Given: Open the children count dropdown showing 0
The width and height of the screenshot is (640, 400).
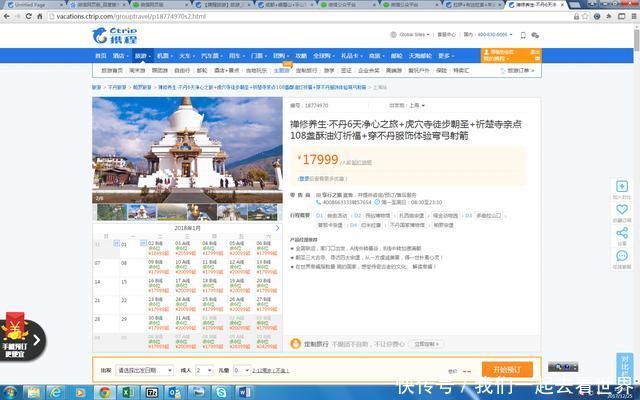Looking at the screenshot, I should click(x=241, y=370).
